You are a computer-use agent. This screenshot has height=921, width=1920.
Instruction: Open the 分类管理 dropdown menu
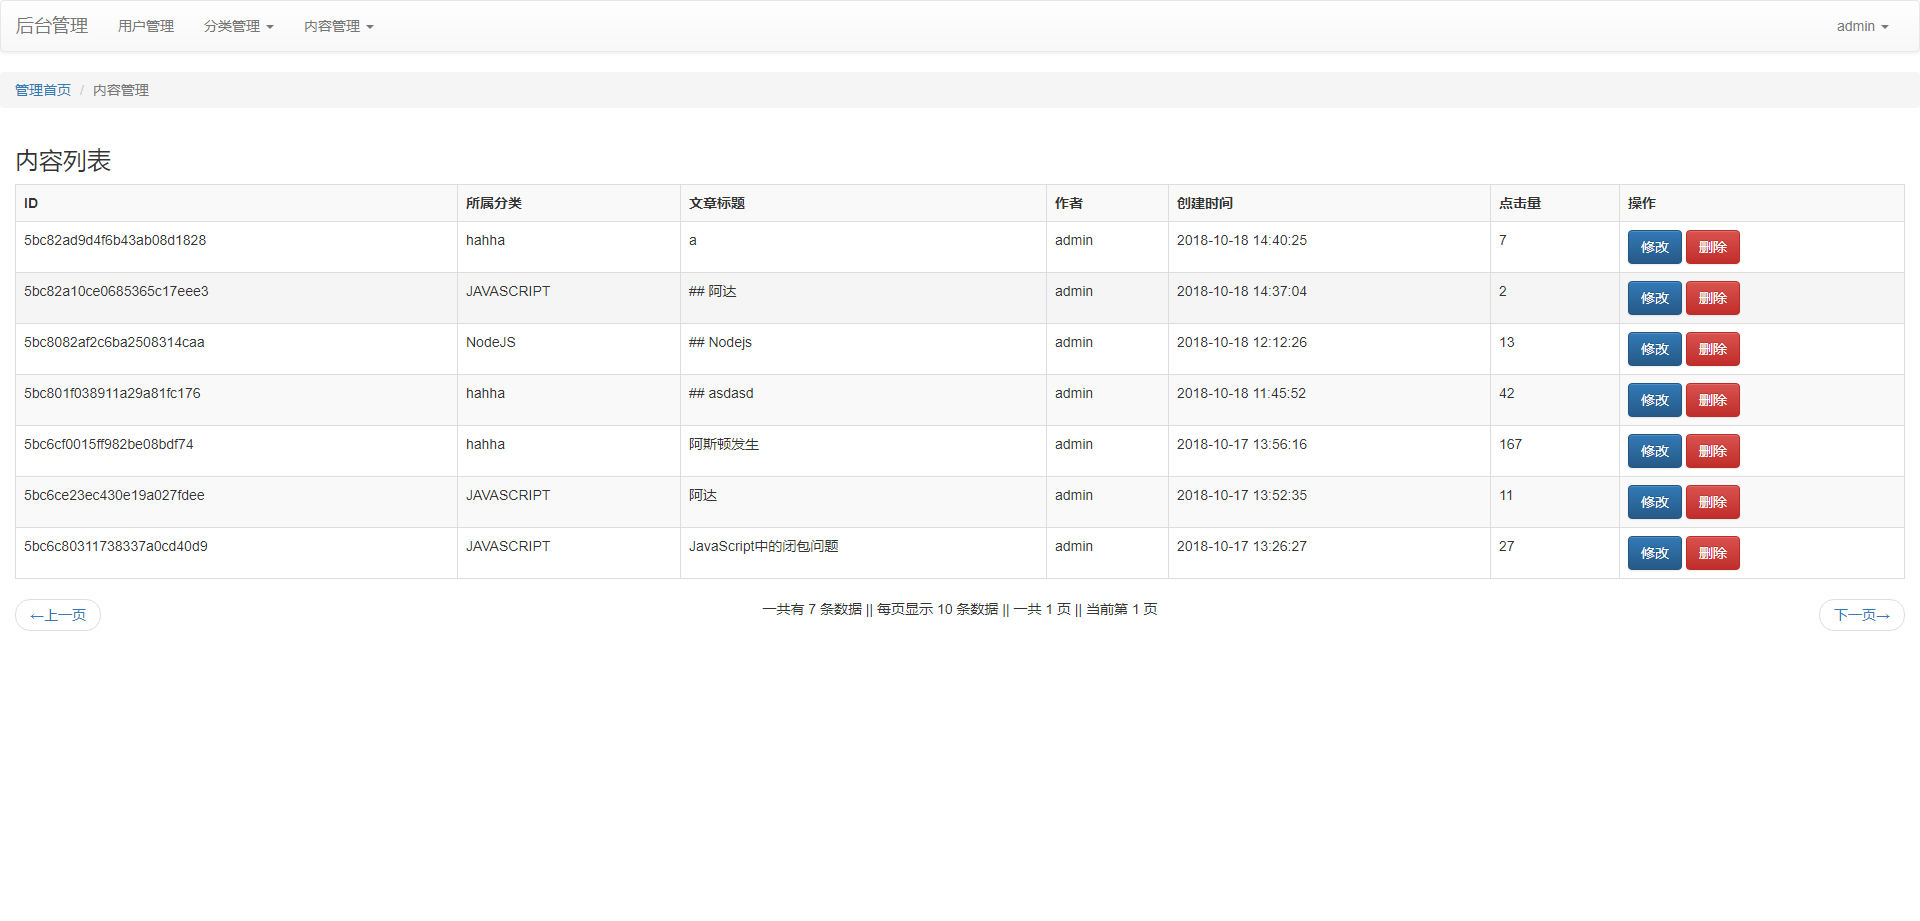pyautogui.click(x=238, y=26)
